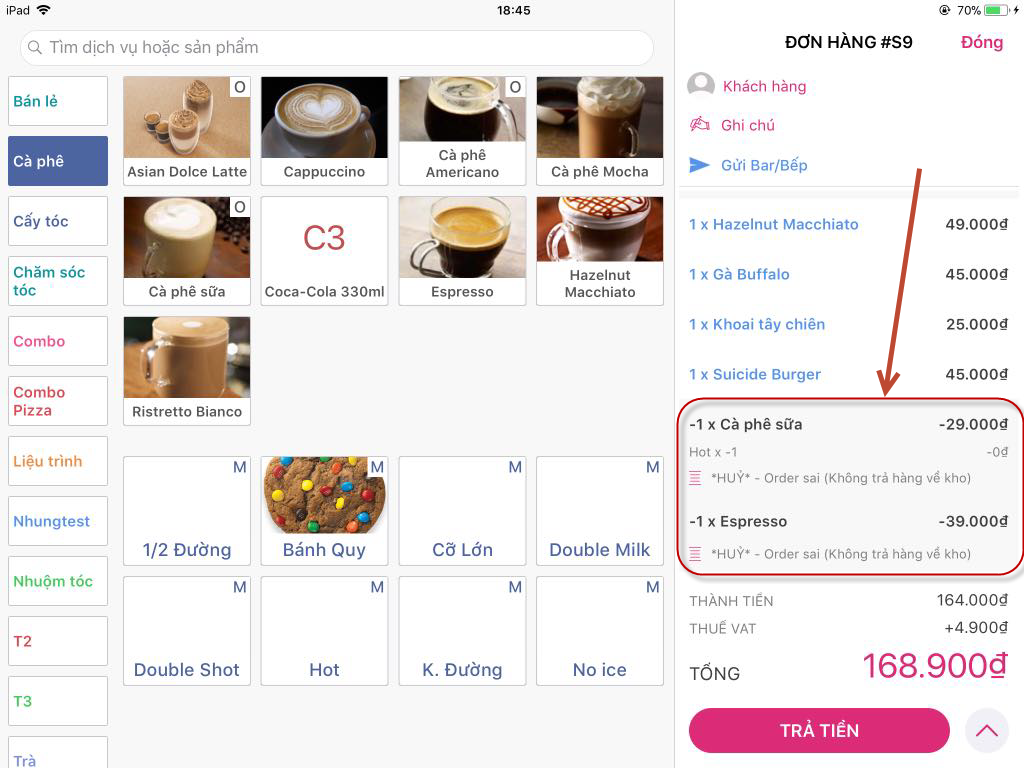Click the Gửi Bar/Bếp send arrow icon
Viewport: 1024px width, 768px height.
pyautogui.click(x=699, y=165)
